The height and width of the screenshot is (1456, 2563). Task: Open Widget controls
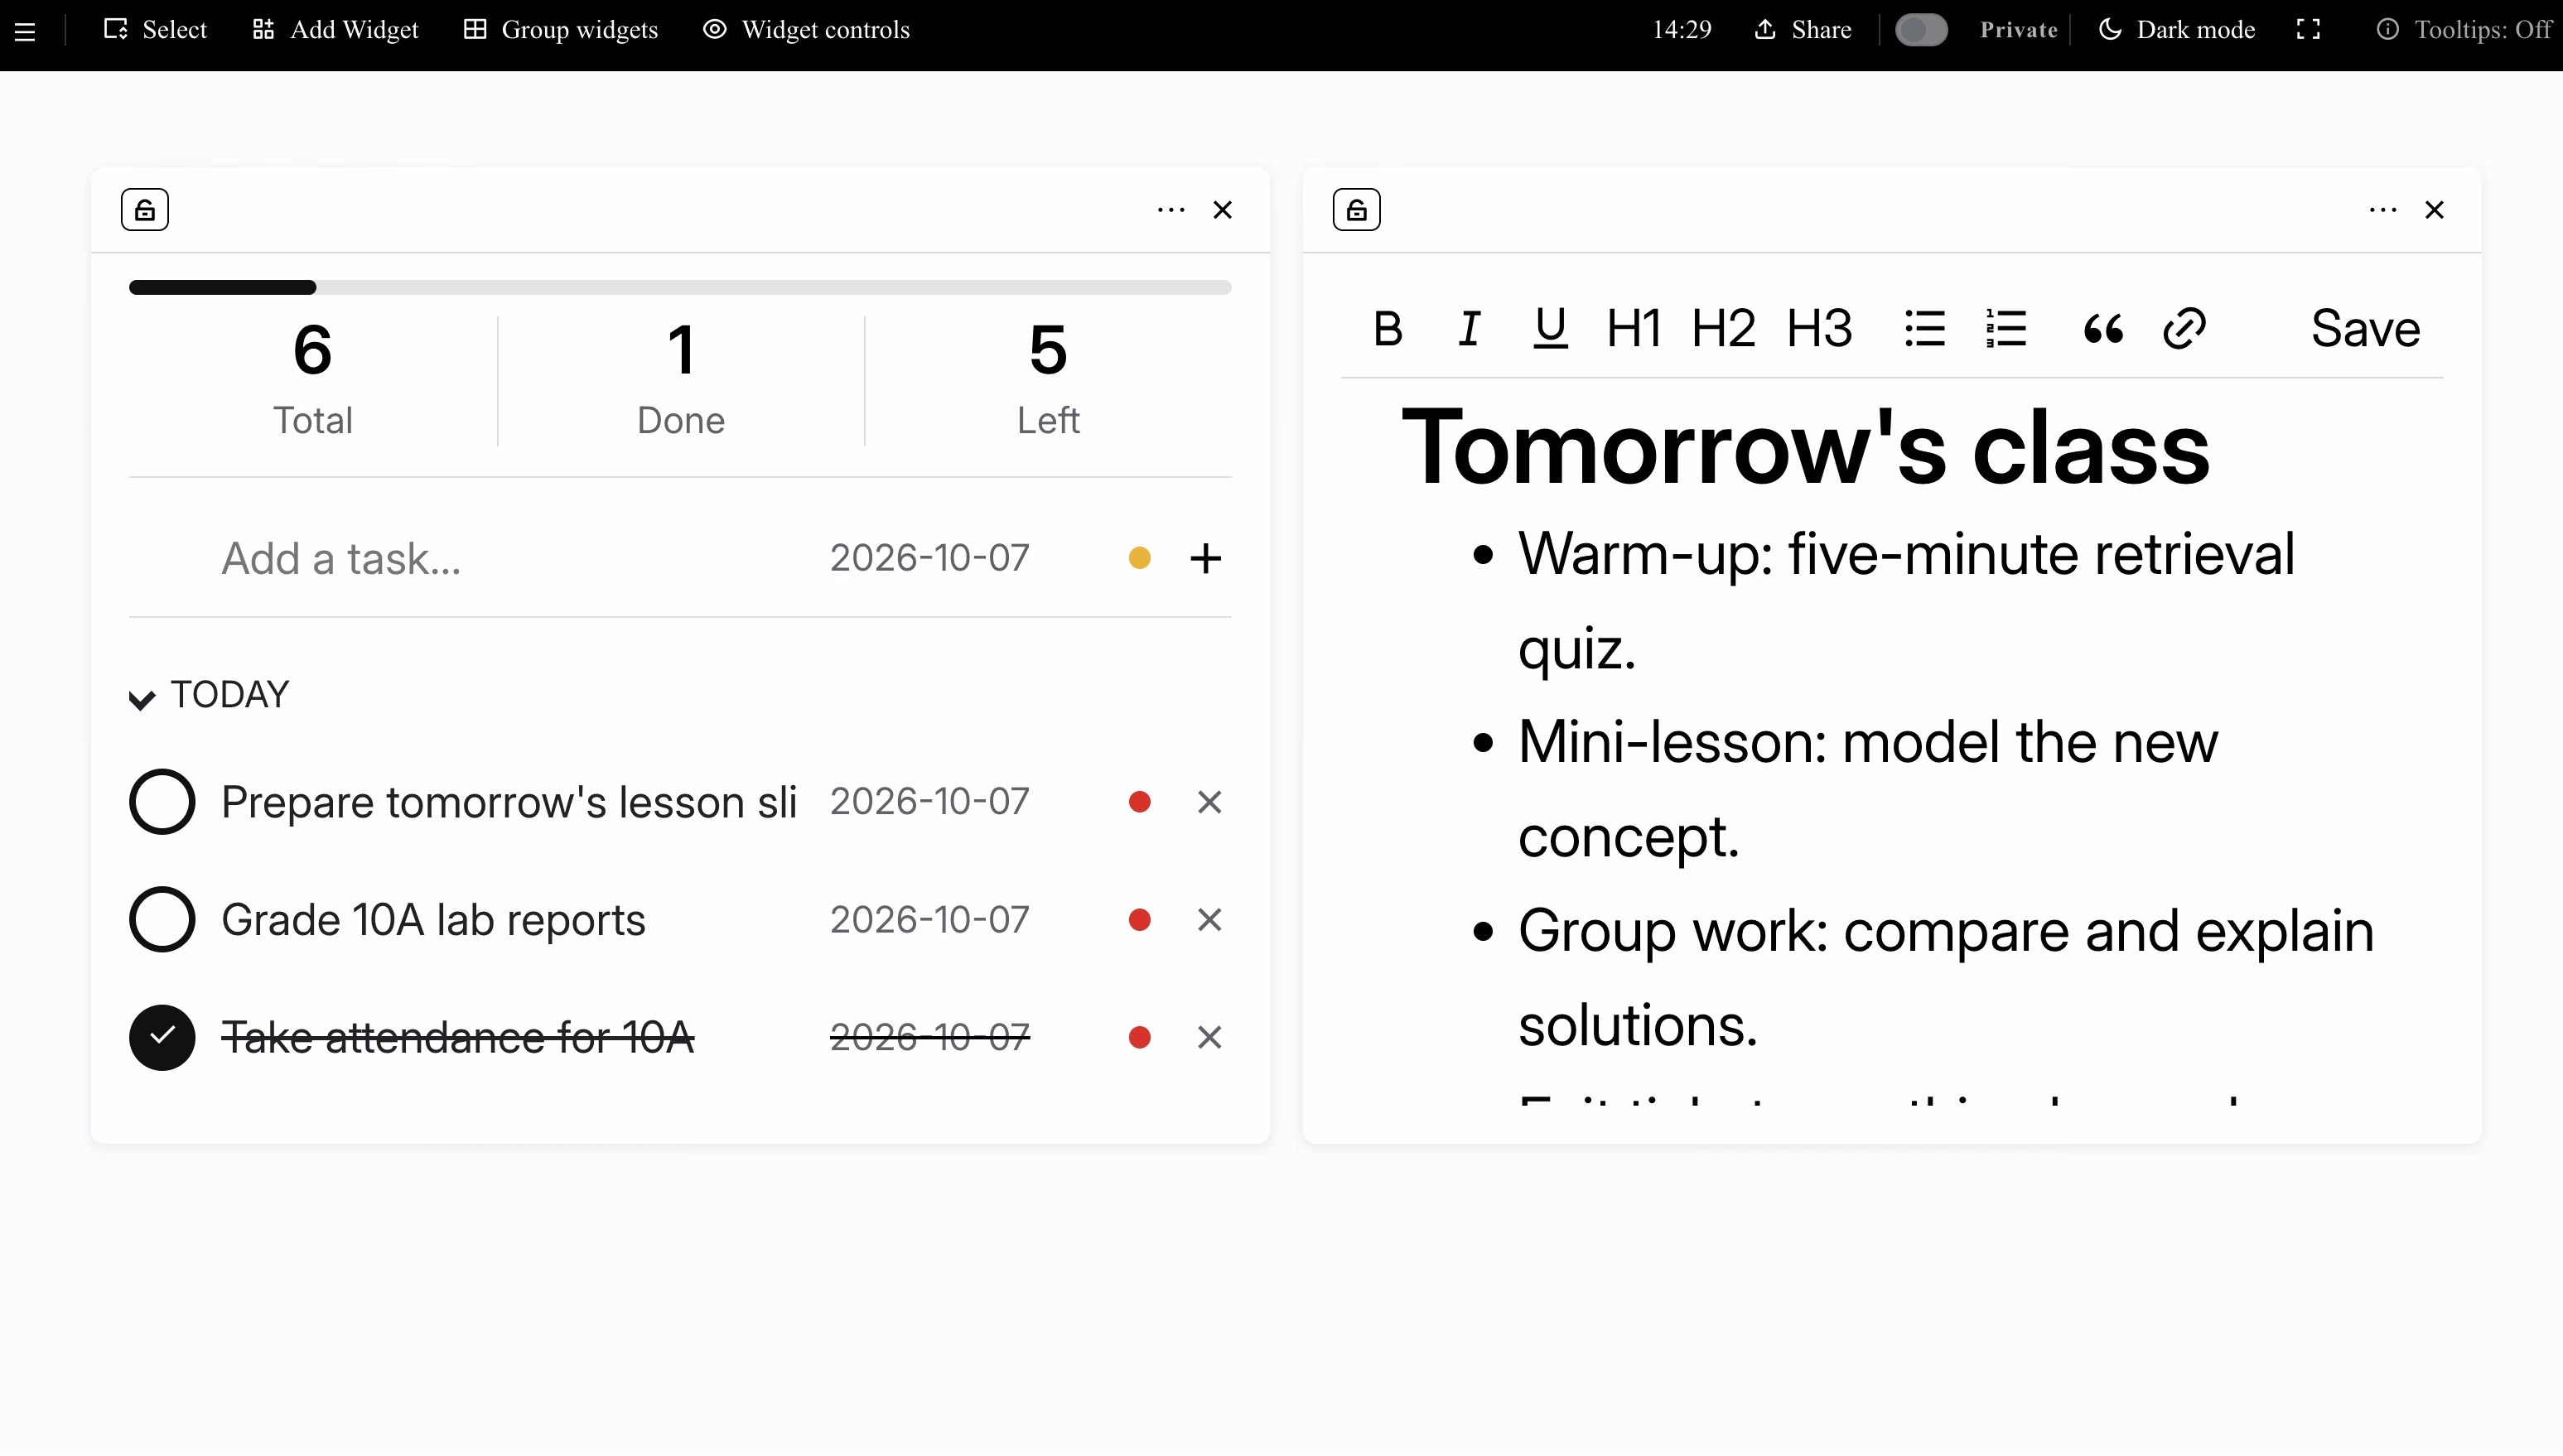coord(806,30)
